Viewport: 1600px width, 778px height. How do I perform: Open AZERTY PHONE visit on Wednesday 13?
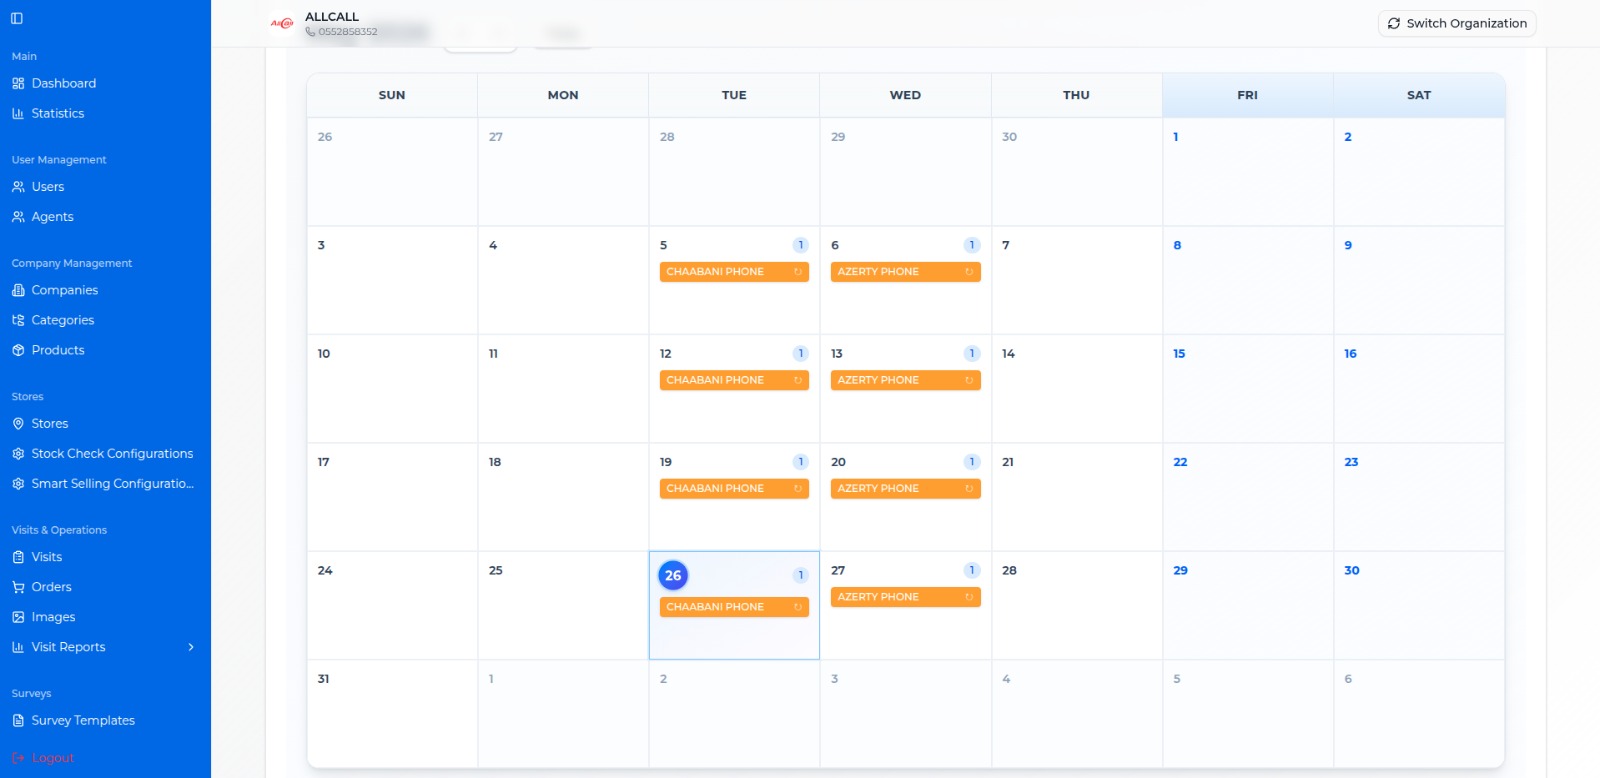(x=905, y=380)
